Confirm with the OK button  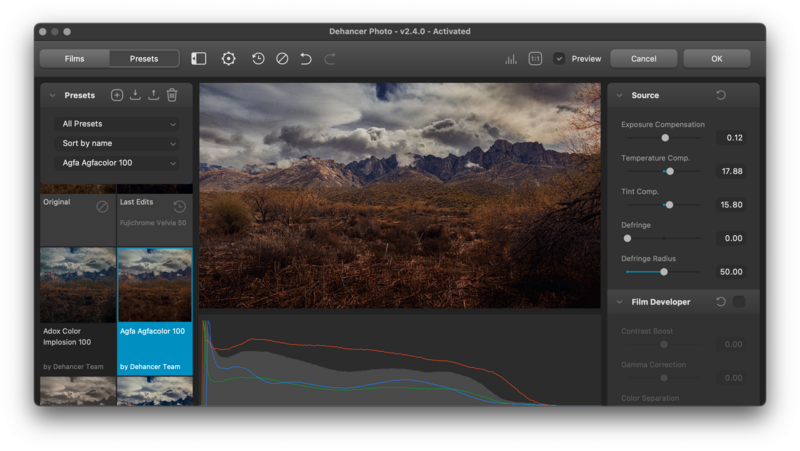[717, 59]
